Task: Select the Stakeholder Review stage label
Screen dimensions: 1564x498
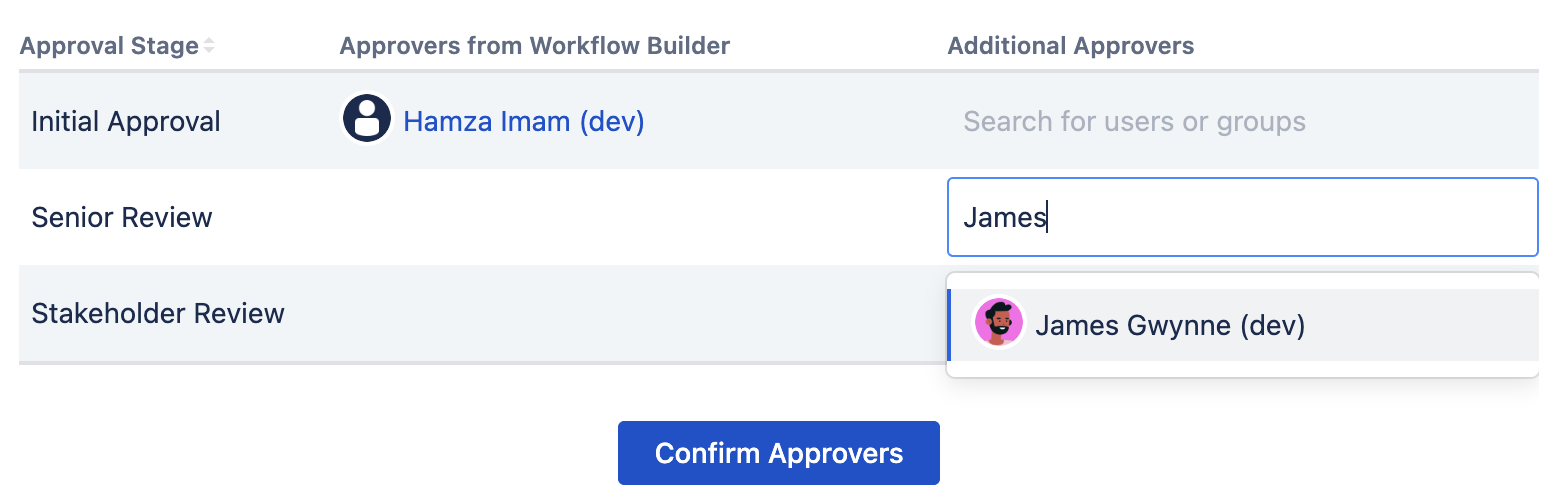Action: tap(158, 313)
